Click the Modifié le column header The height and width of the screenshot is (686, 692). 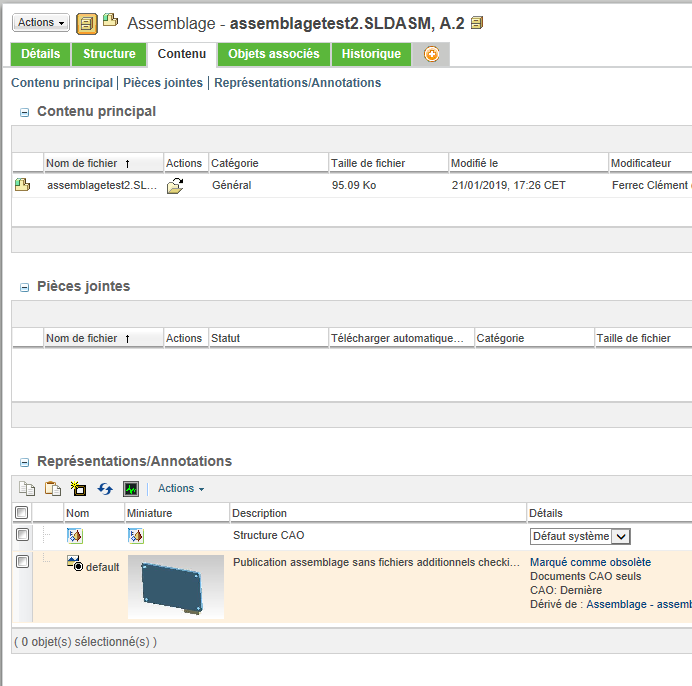[x=528, y=163]
